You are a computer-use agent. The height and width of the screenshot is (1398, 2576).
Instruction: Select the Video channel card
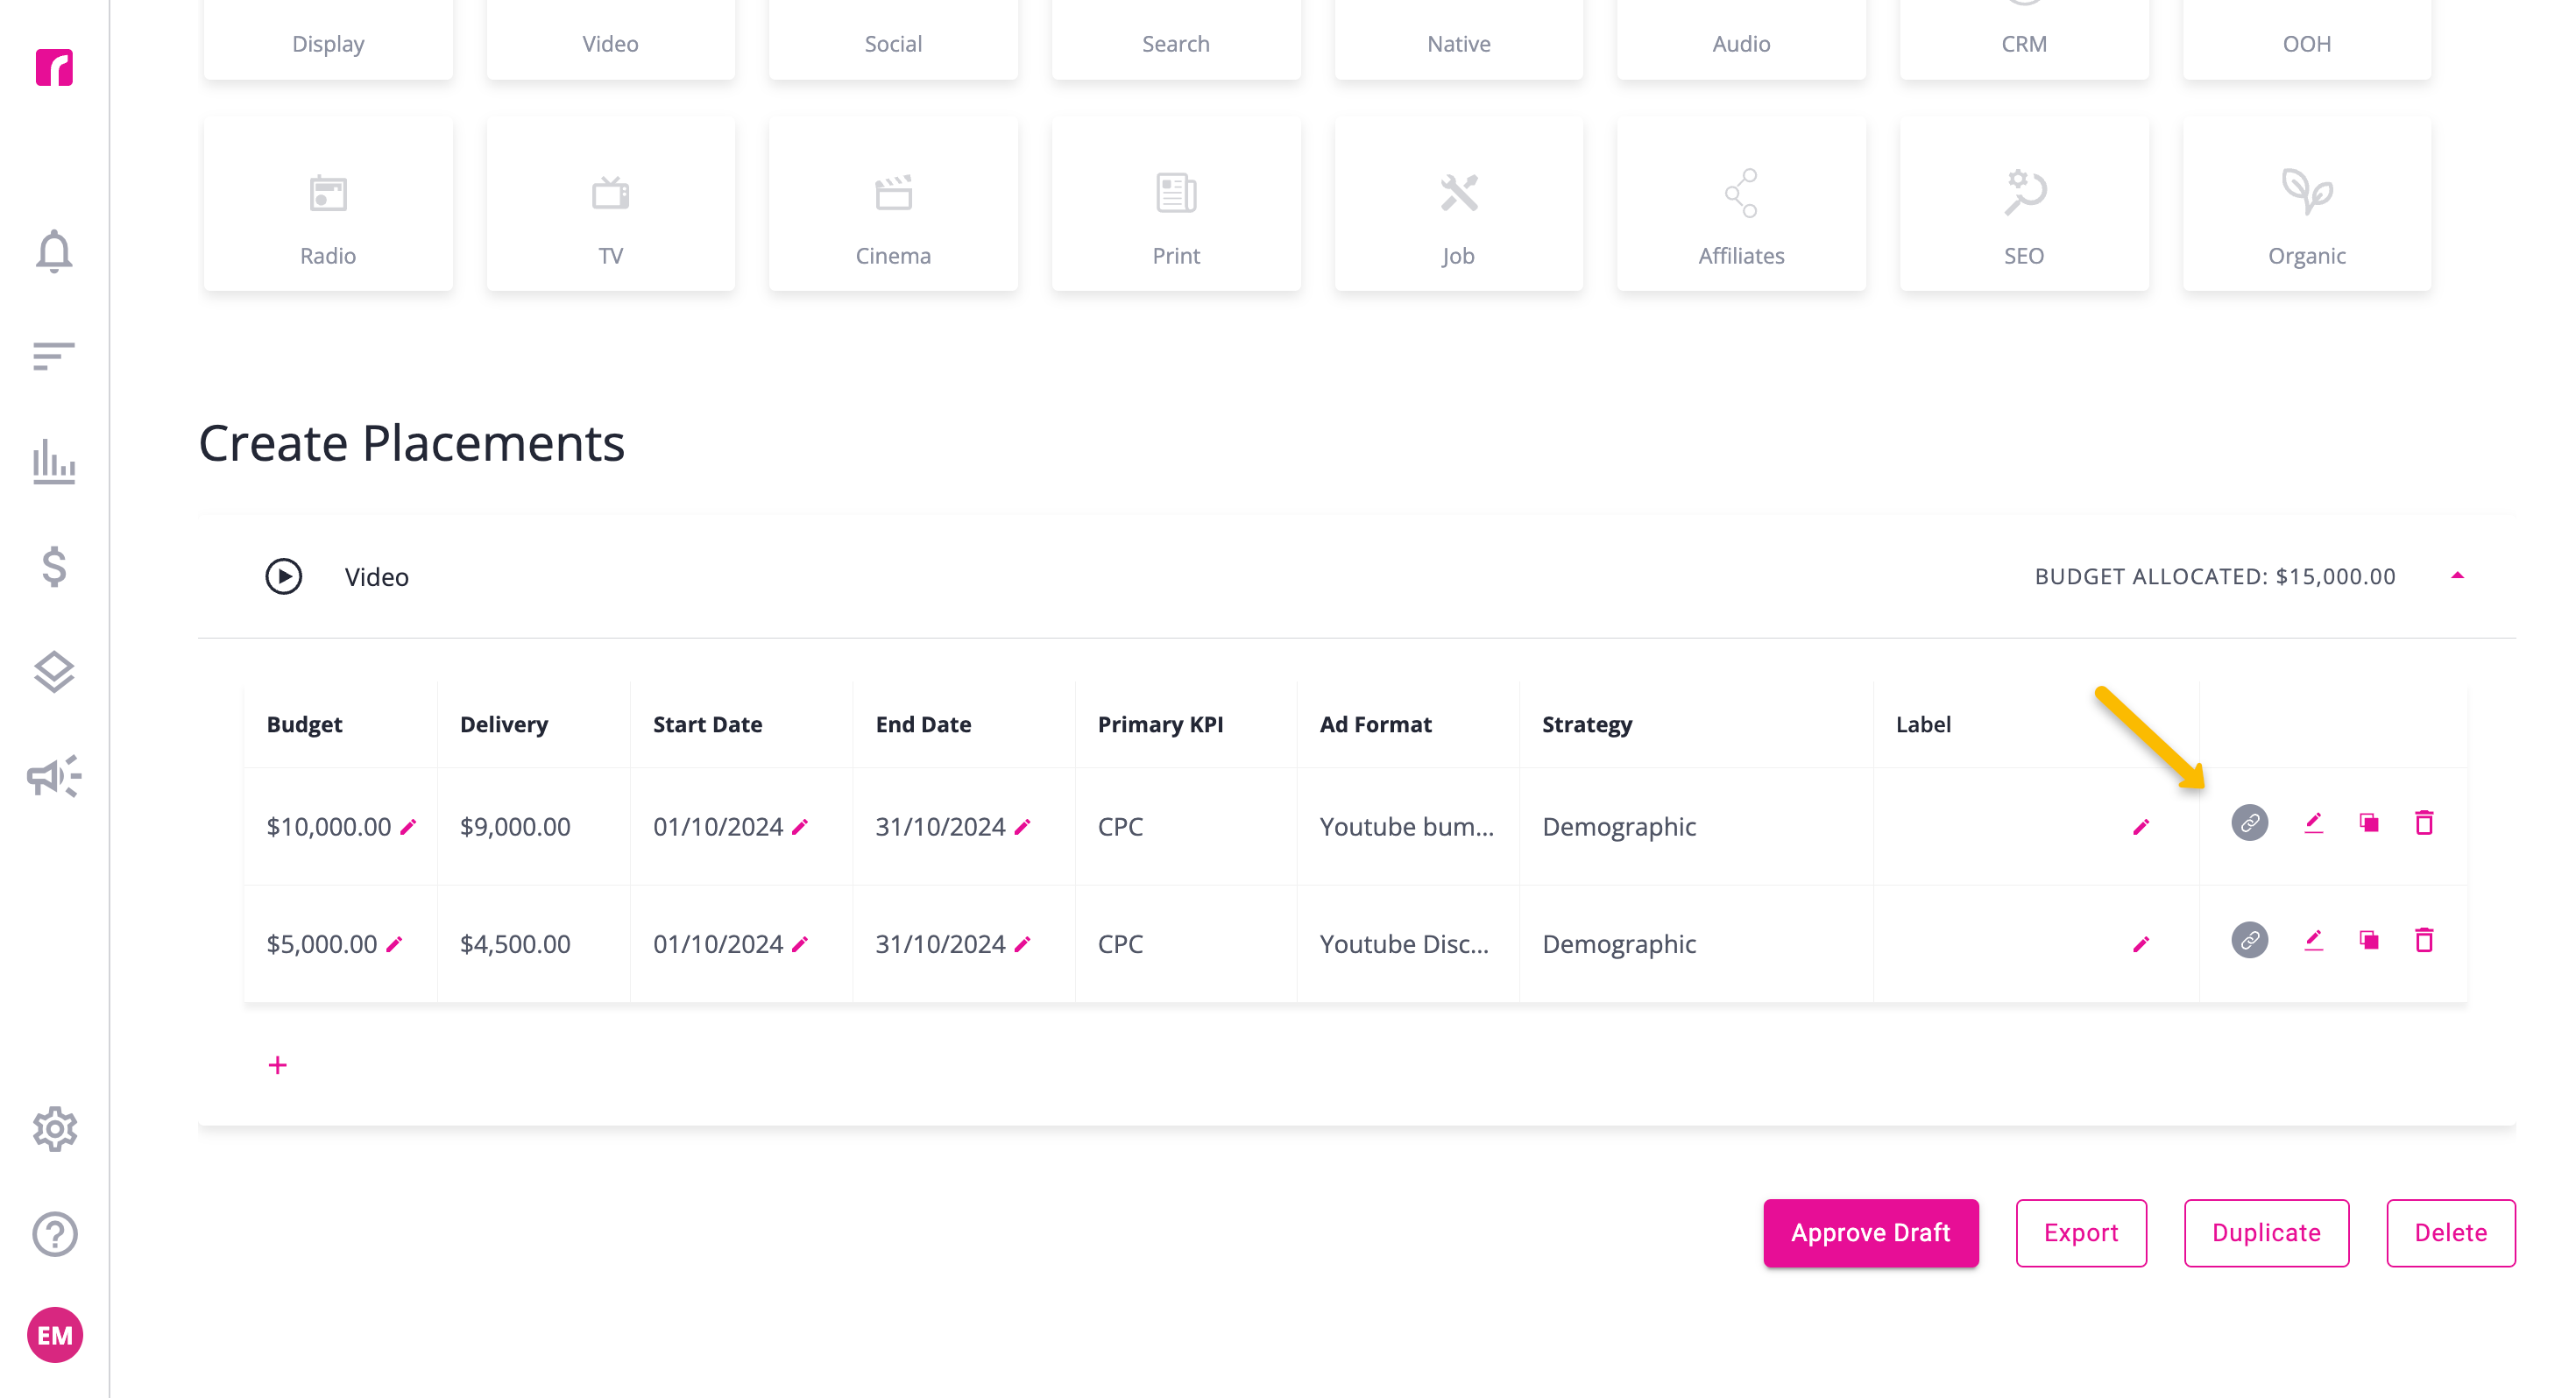[611, 39]
